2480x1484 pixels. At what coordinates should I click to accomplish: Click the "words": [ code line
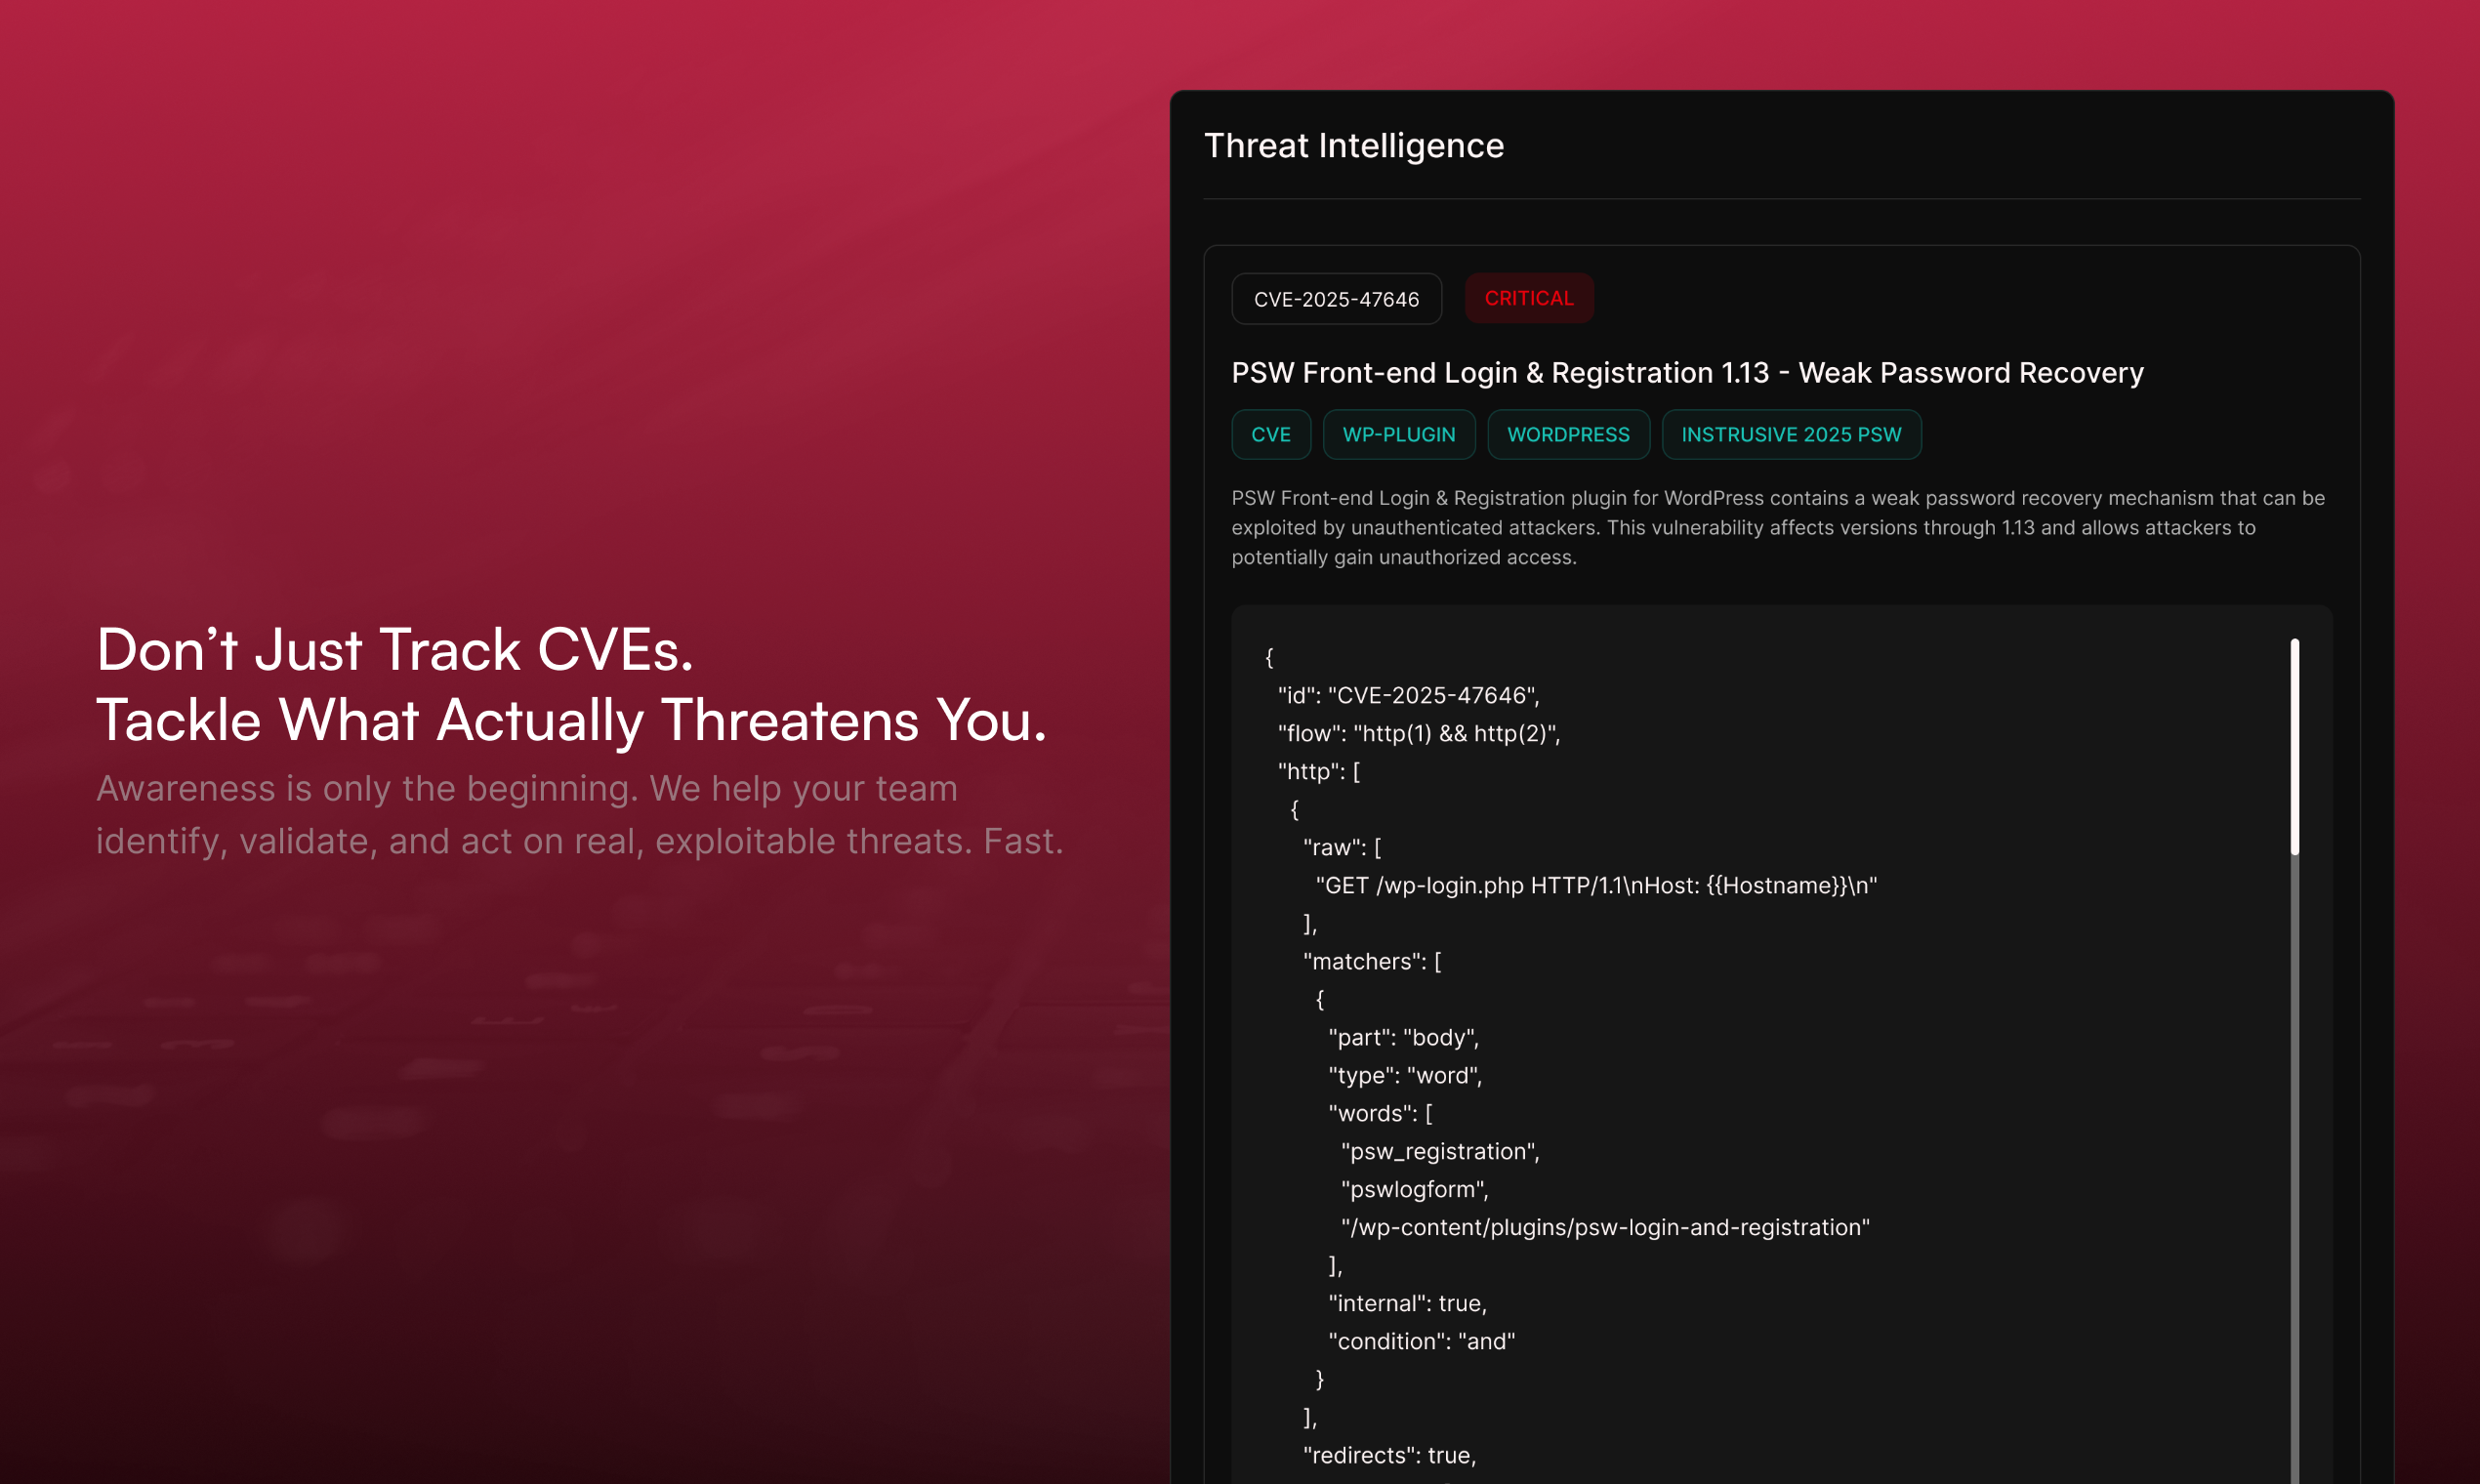click(1380, 1113)
